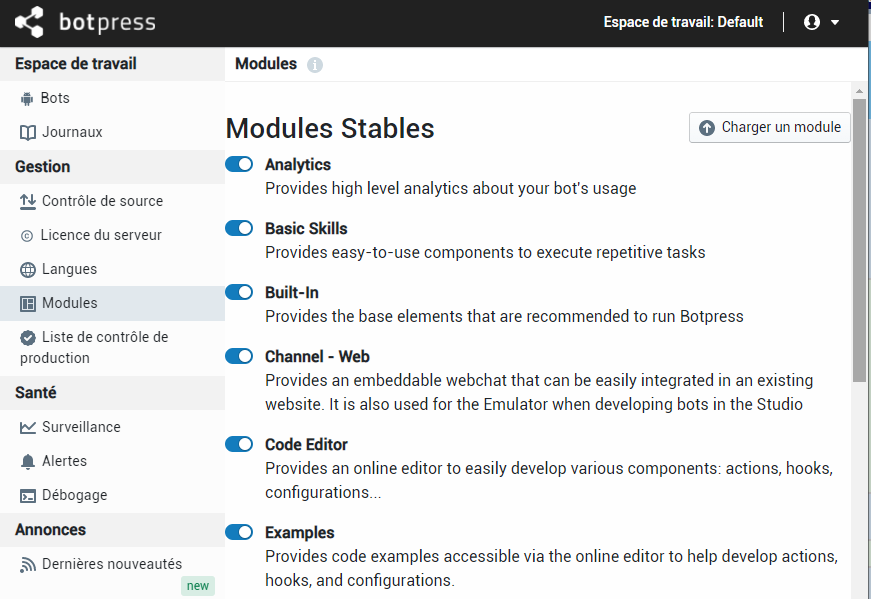Click the Dernières nouveautés RSS icon
This screenshot has width=871, height=599.
27,565
